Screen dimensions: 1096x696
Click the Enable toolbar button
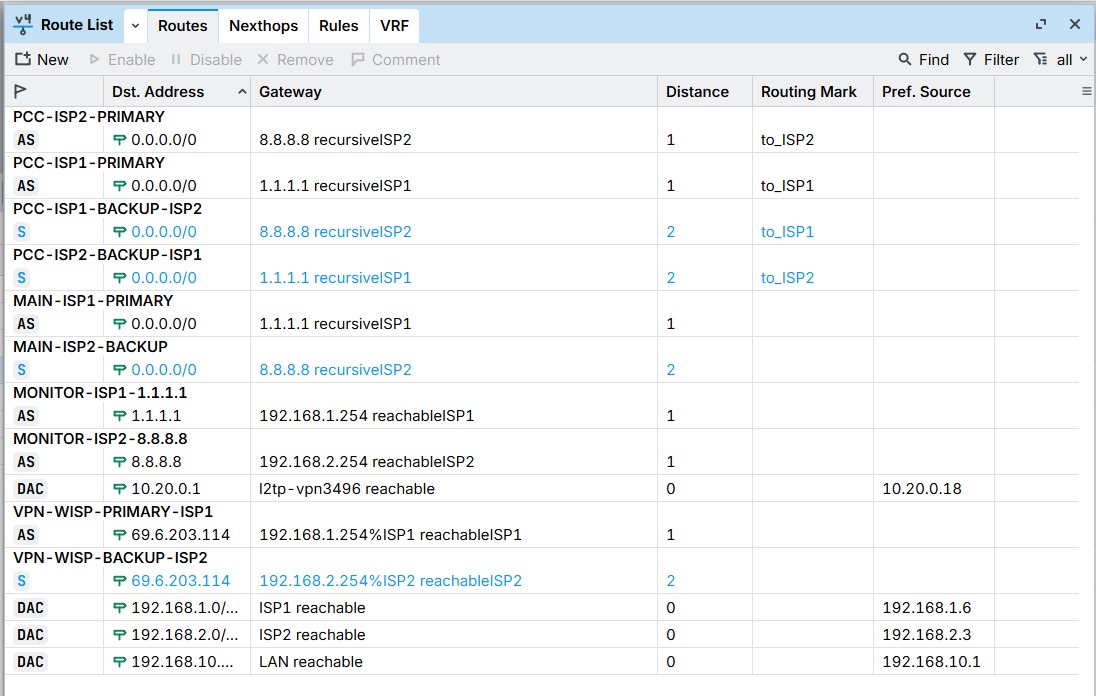pyautogui.click(x=122, y=59)
